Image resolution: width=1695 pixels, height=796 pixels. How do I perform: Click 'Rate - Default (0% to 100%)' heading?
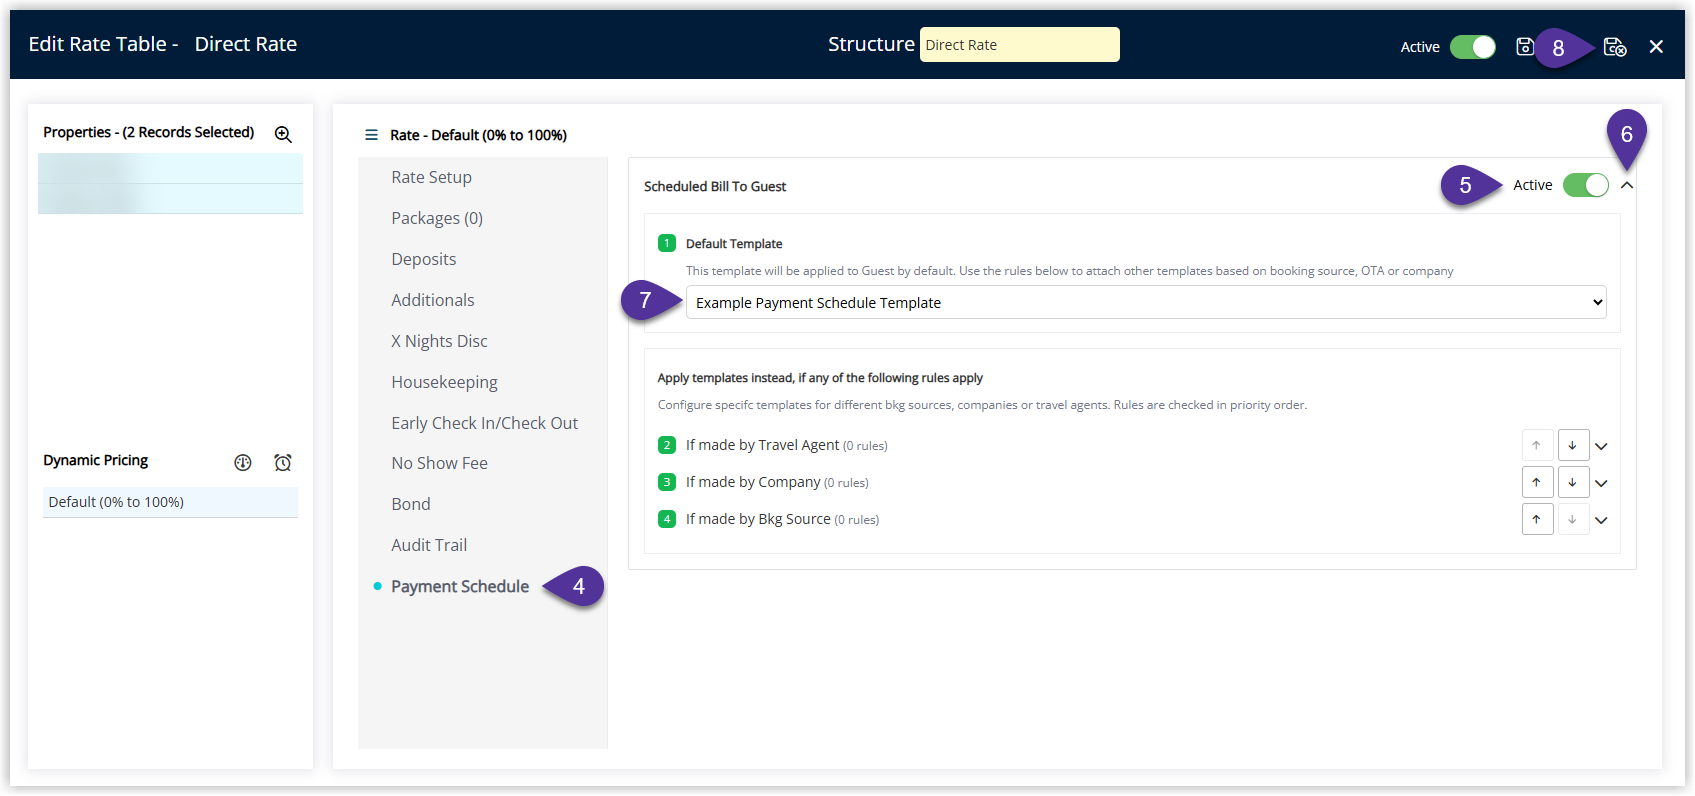point(478,135)
